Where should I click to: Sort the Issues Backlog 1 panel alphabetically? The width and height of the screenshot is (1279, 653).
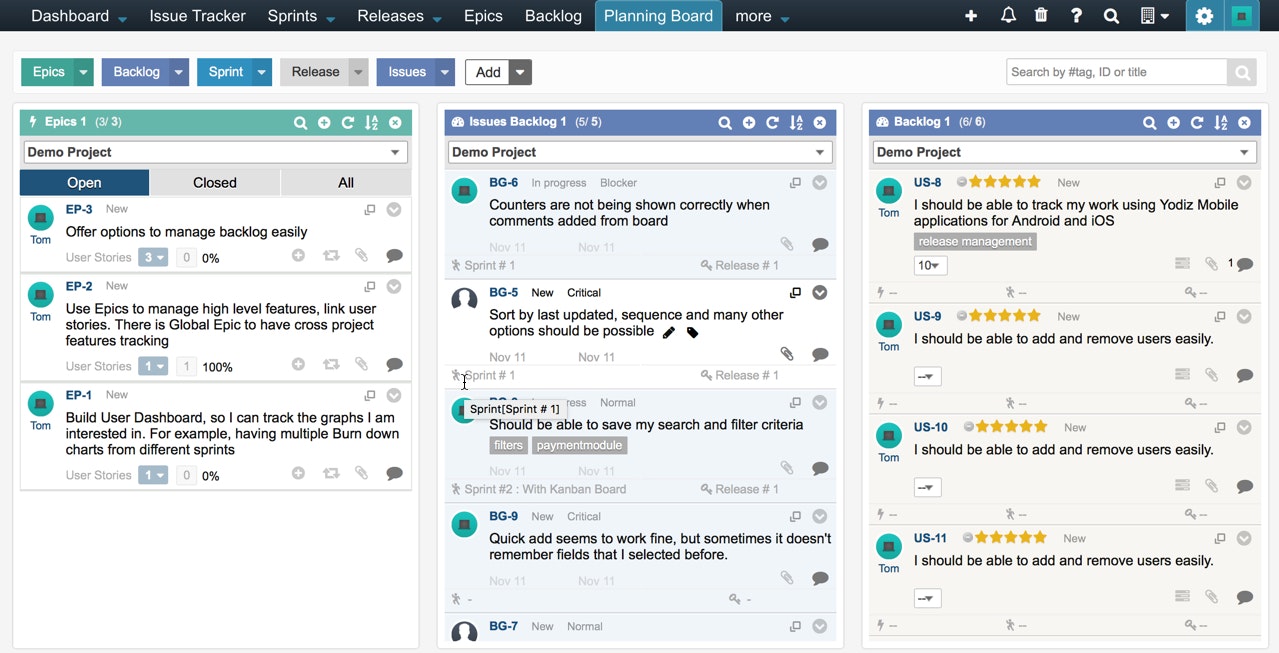point(796,122)
